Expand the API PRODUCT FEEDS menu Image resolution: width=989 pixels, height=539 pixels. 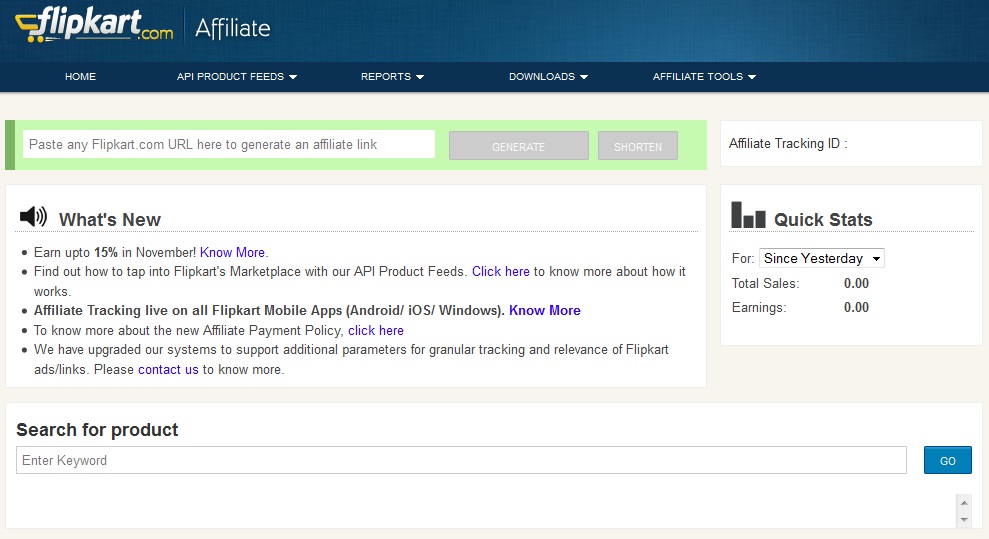pos(237,76)
